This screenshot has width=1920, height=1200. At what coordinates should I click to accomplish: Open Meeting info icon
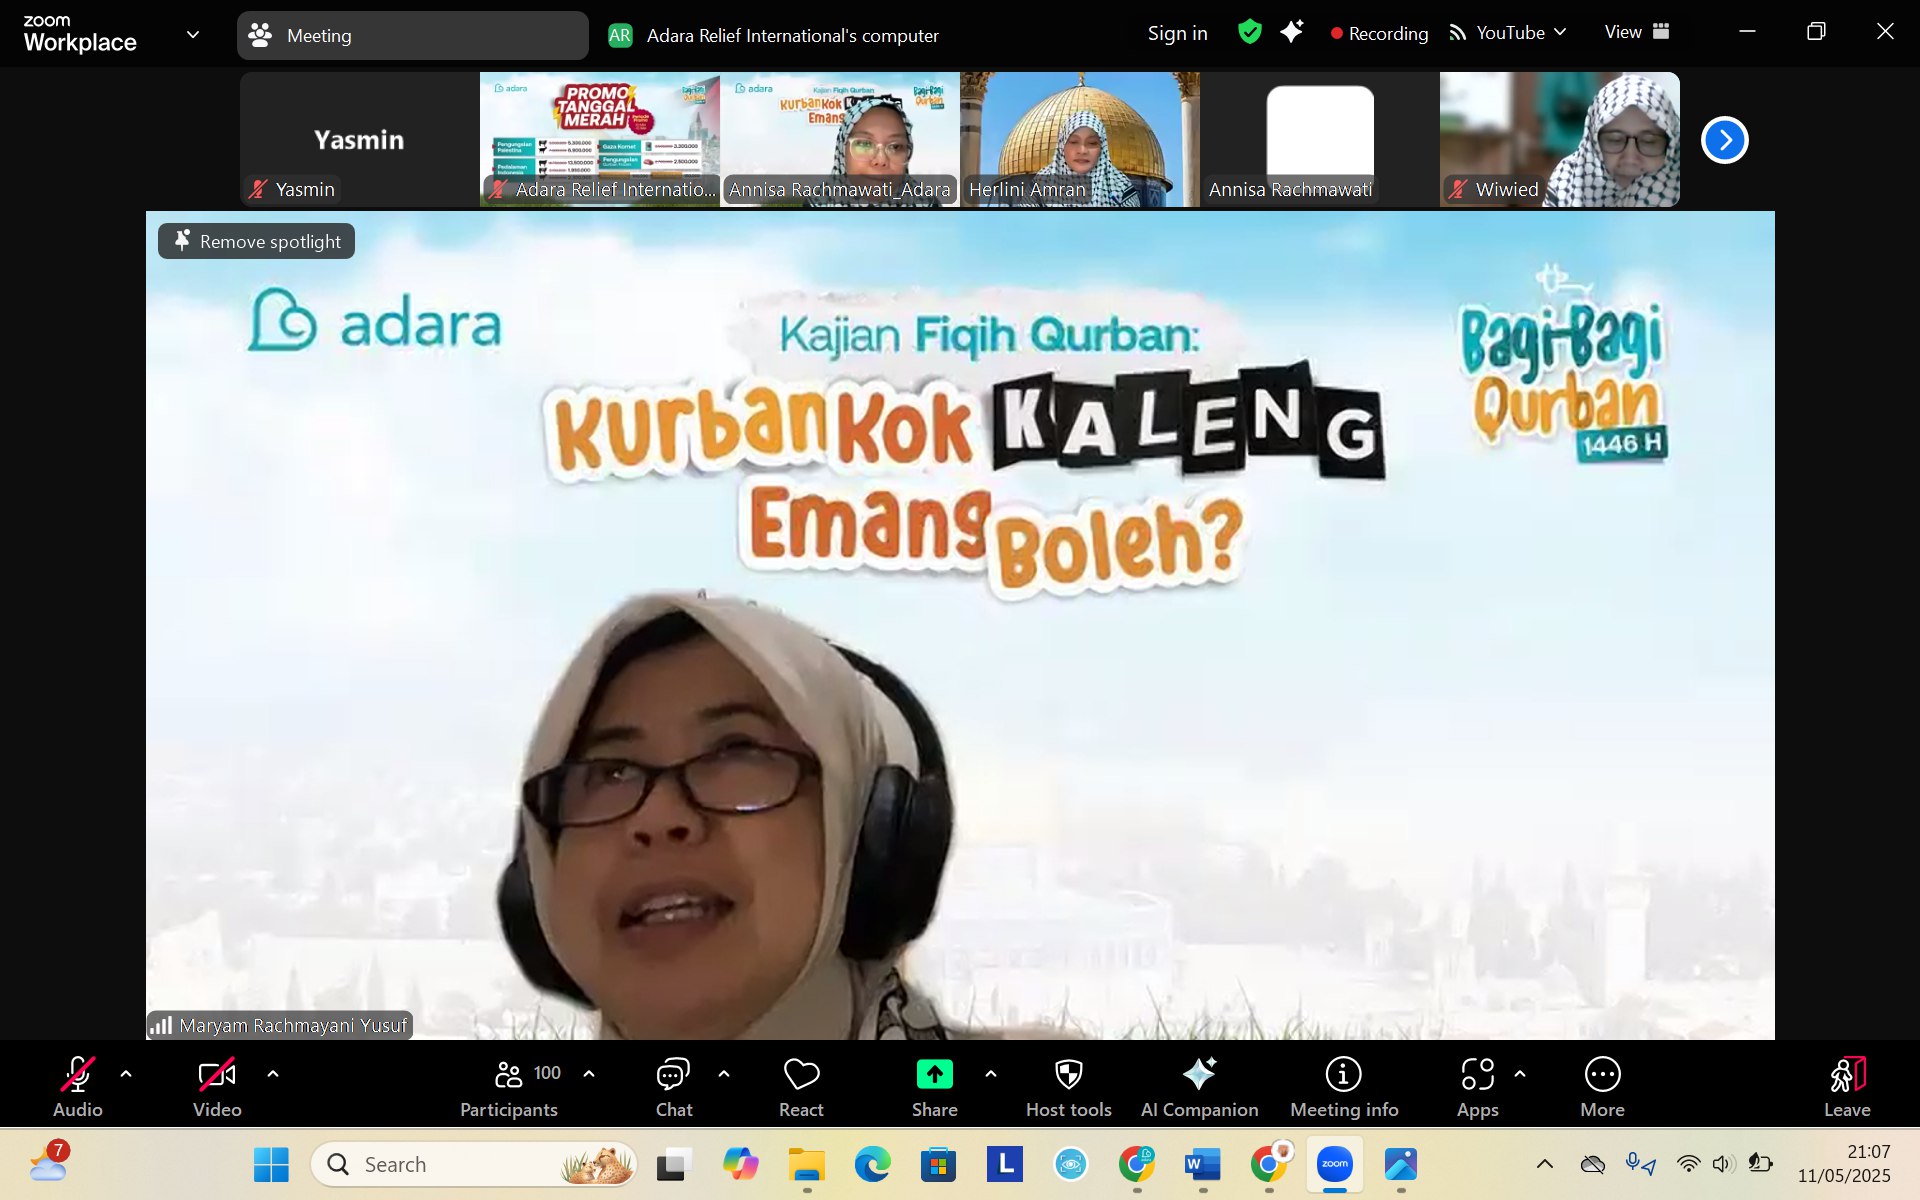[1343, 1075]
